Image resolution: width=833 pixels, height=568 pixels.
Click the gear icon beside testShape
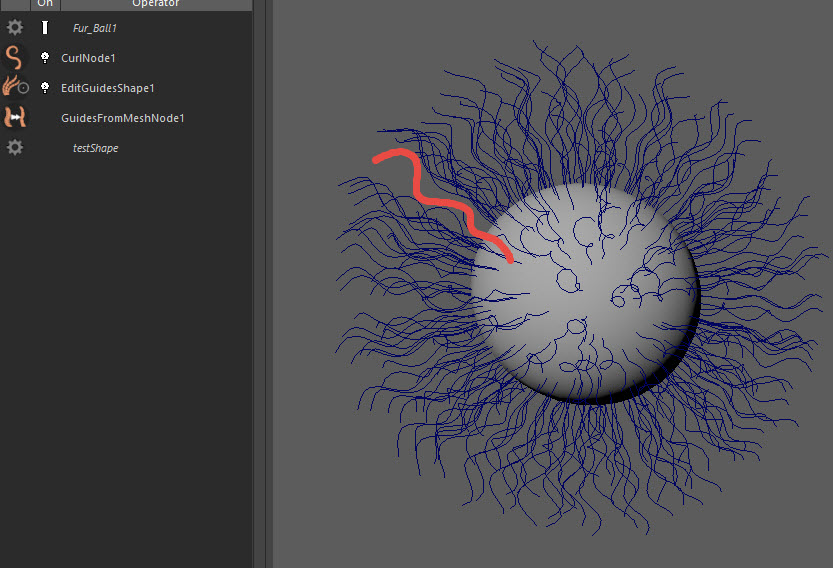pyautogui.click(x=15, y=148)
